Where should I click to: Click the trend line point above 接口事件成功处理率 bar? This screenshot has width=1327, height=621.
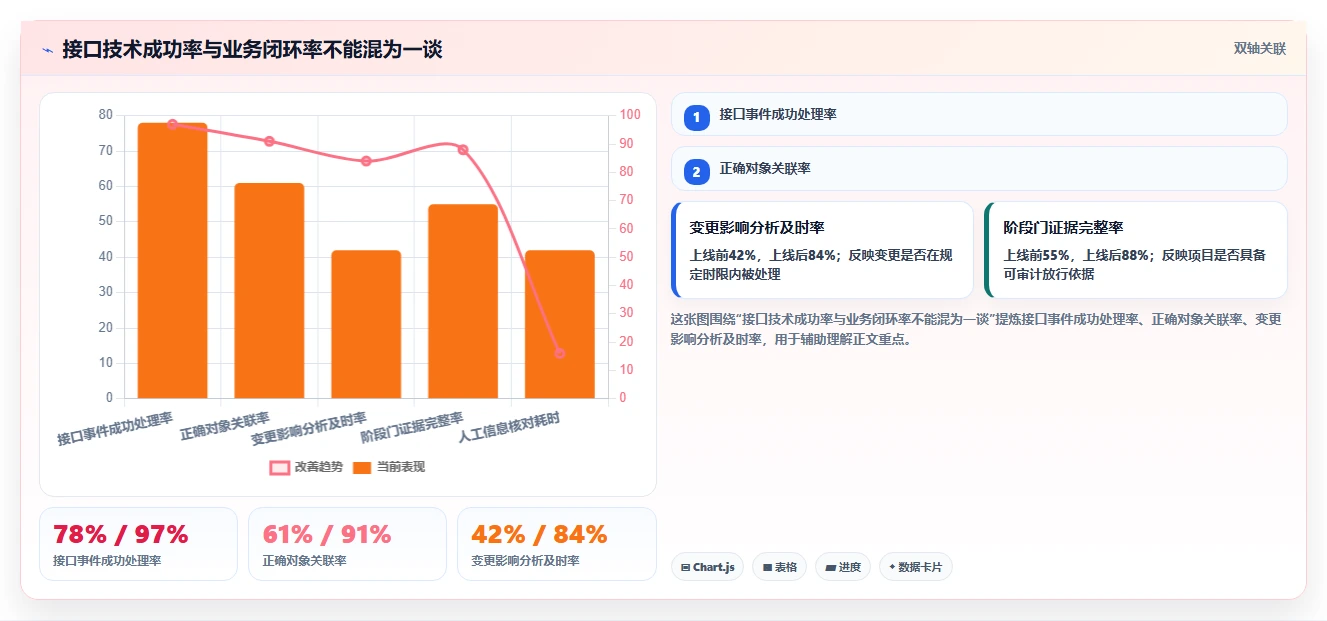172,124
